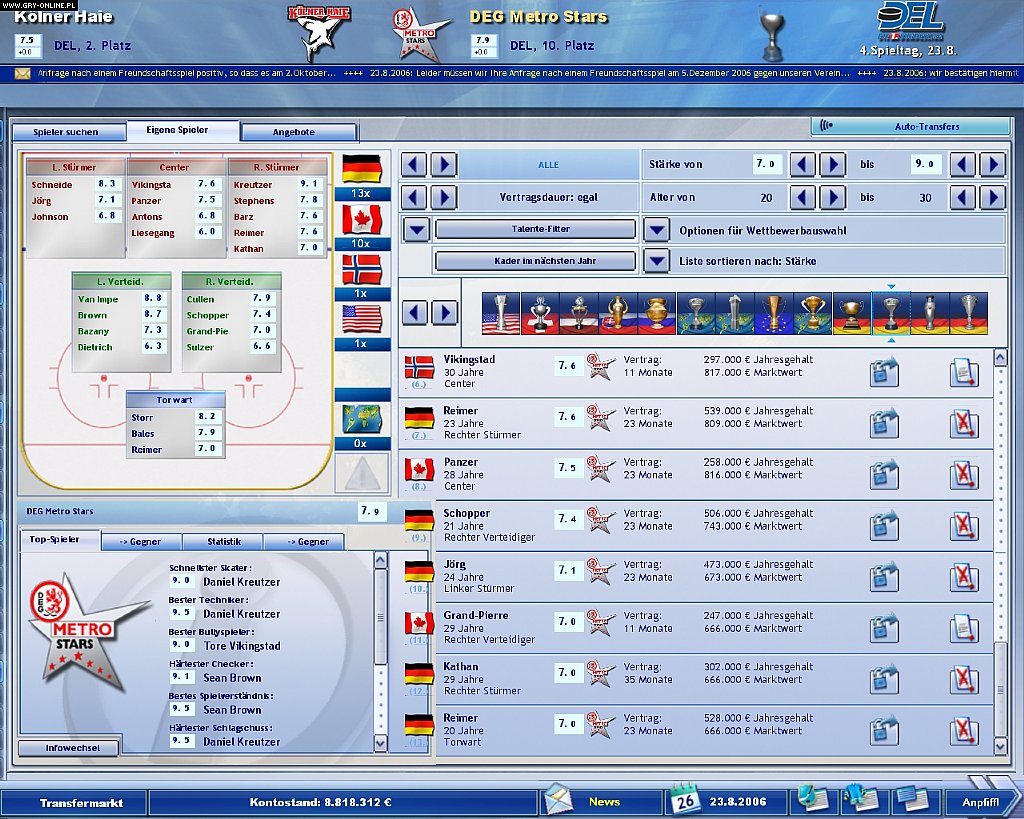The height and width of the screenshot is (819, 1024).
Task: Switch to the Spieler suchen tab
Action: (66, 132)
